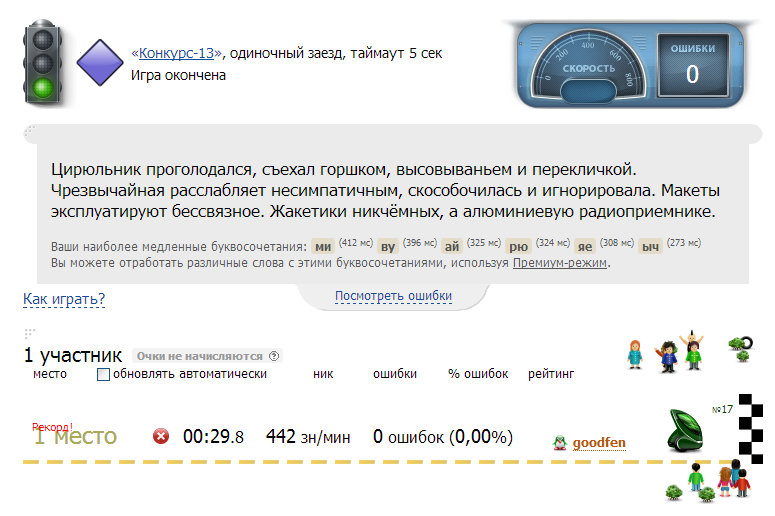Open the Премиум-режим link
The width and height of the screenshot is (775, 516).
560,263
